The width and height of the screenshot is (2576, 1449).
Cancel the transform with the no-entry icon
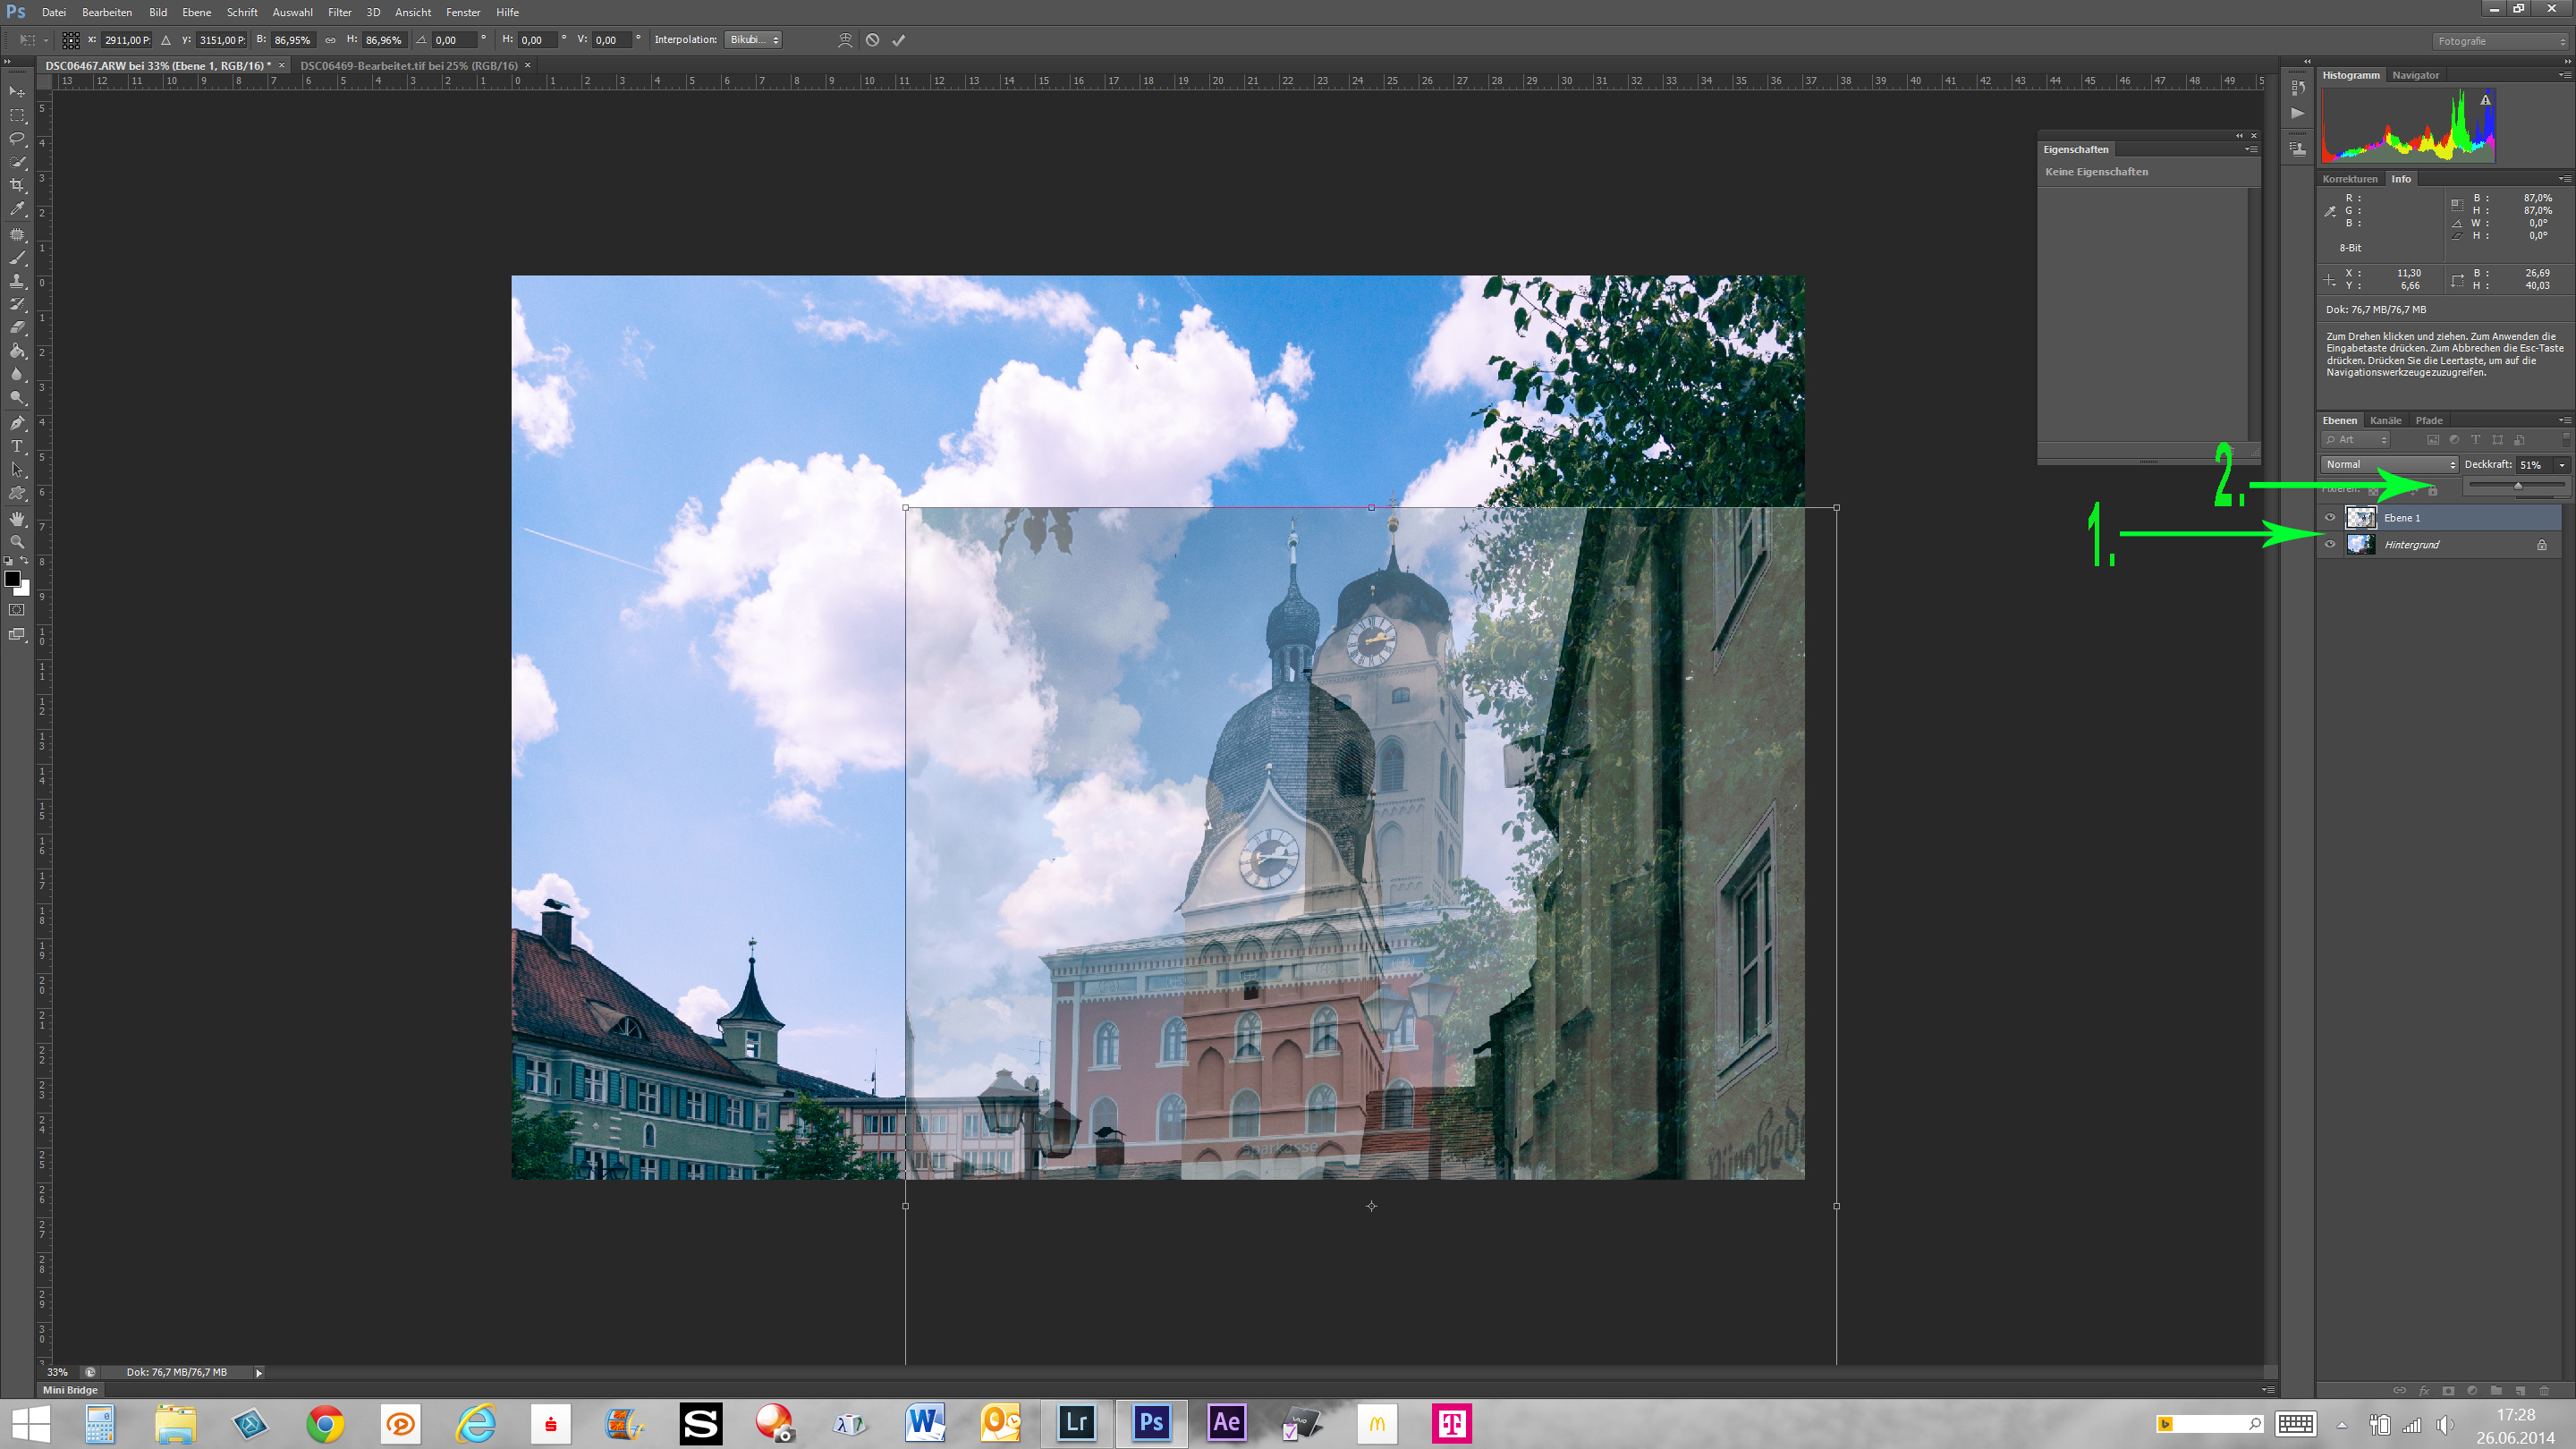[x=872, y=40]
